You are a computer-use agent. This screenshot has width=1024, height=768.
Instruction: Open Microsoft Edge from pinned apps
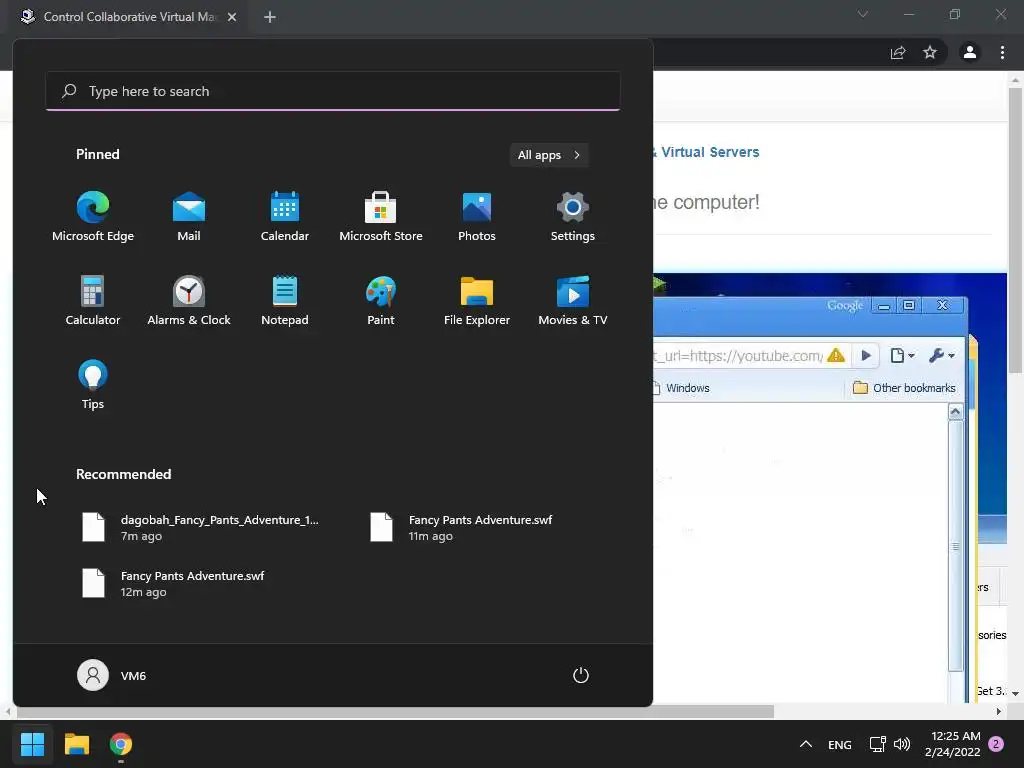[x=93, y=217]
